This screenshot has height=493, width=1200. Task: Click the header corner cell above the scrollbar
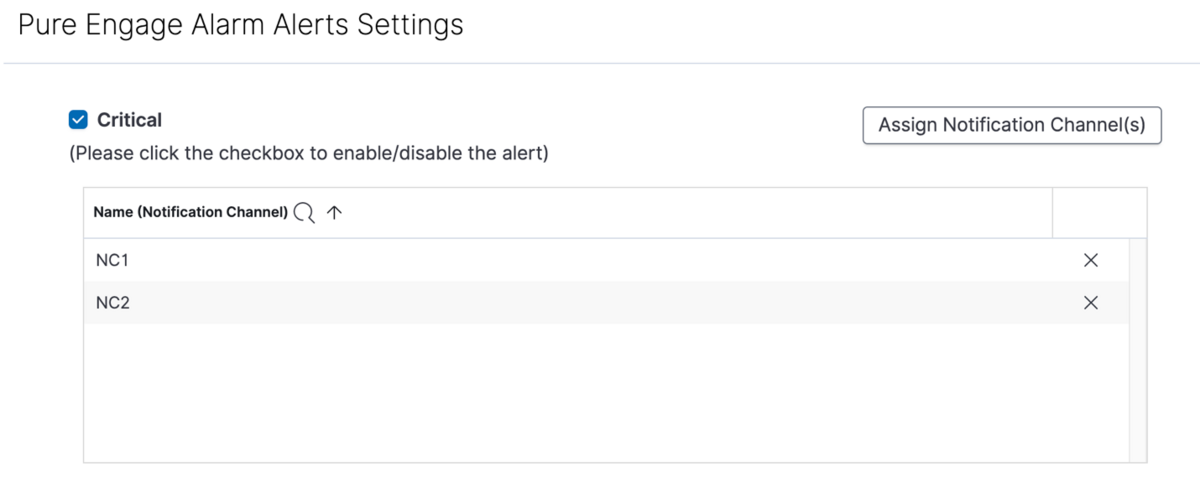click(1138, 212)
